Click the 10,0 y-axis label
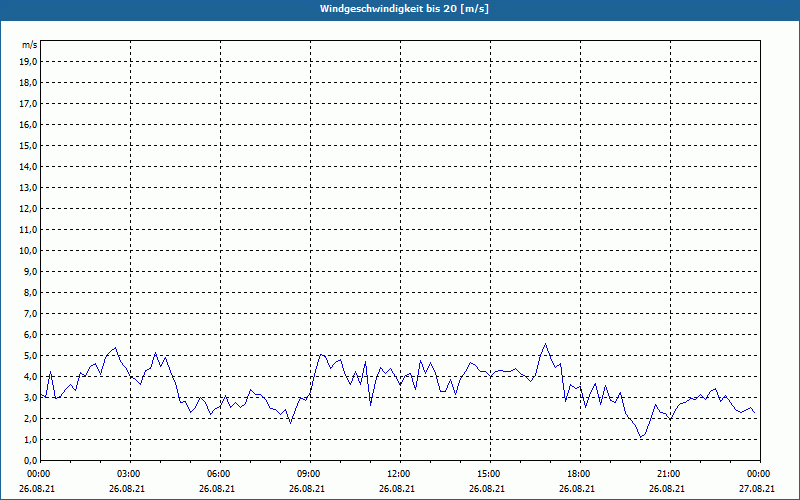 tap(28, 251)
